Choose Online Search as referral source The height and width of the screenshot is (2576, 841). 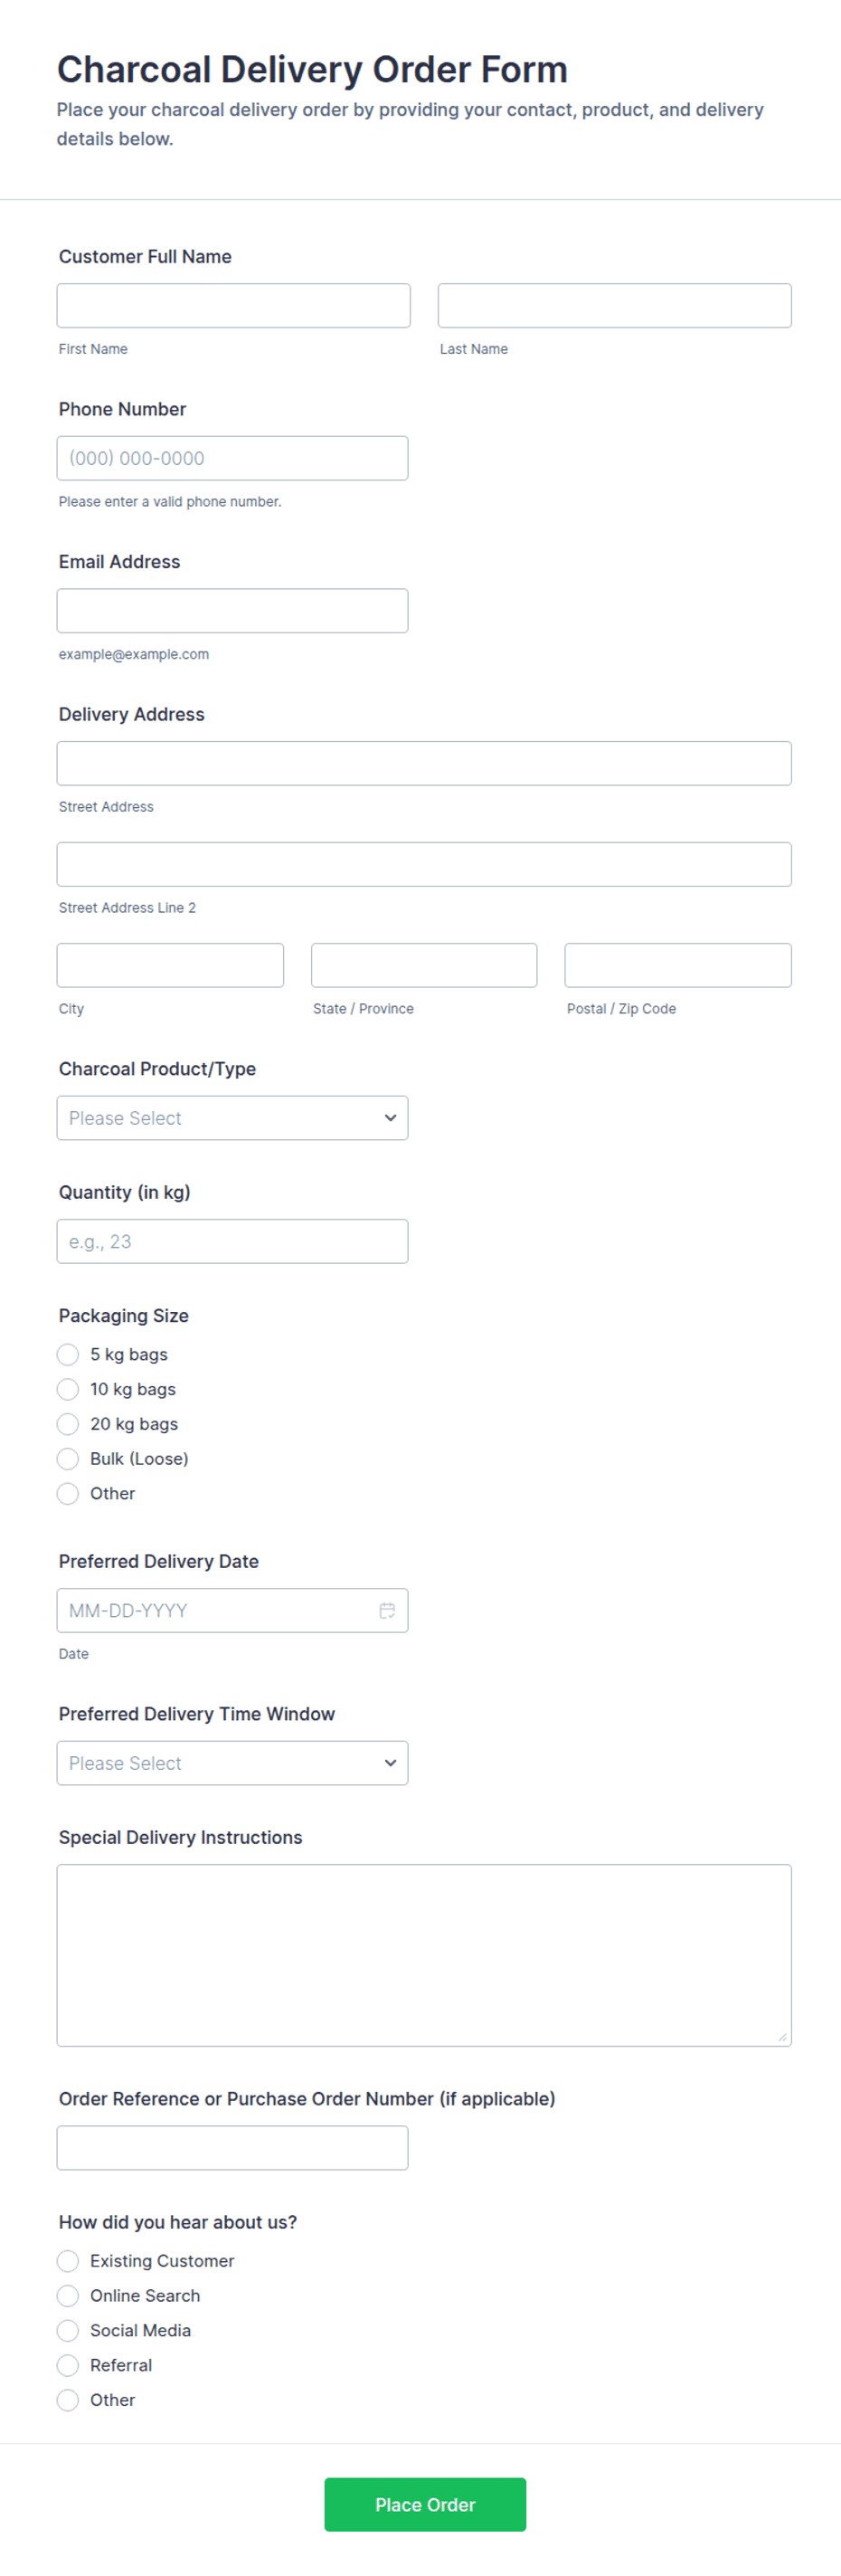(x=68, y=2296)
